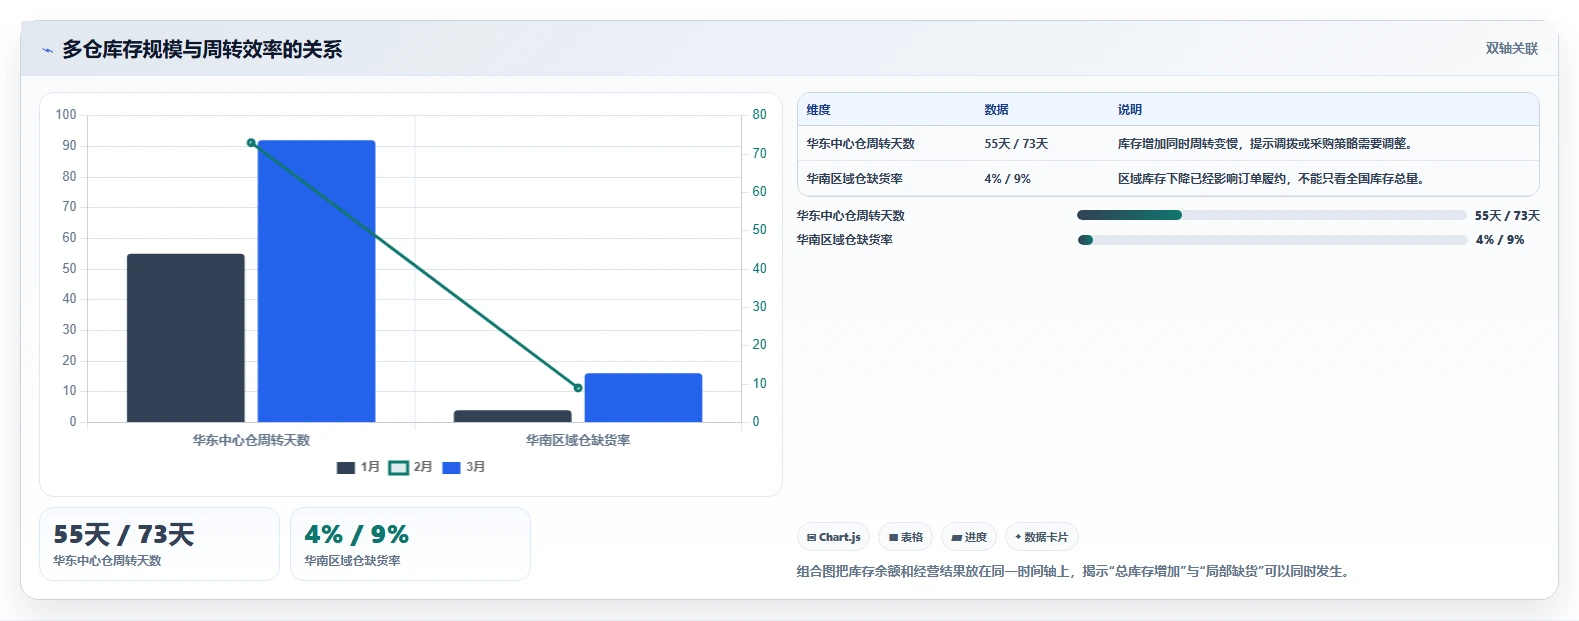This screenshot has width=1579, height=621.
Task: Select the blue 3月 bar for 华南区域仓缺货率
Action: click(643, 398)
